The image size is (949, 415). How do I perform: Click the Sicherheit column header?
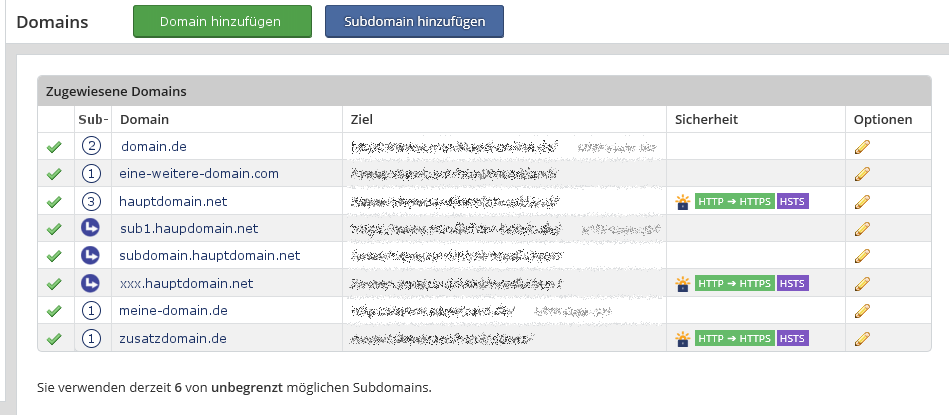706,120
